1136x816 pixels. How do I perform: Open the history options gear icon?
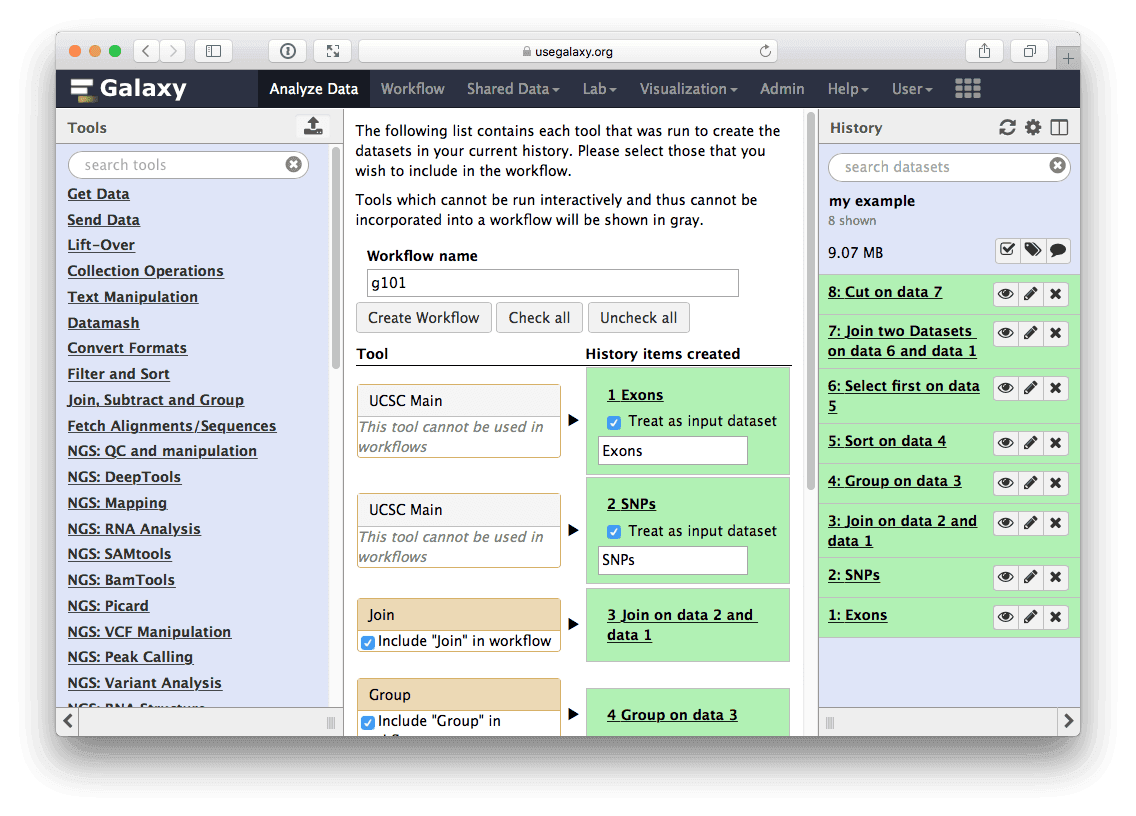[1034, 127]
